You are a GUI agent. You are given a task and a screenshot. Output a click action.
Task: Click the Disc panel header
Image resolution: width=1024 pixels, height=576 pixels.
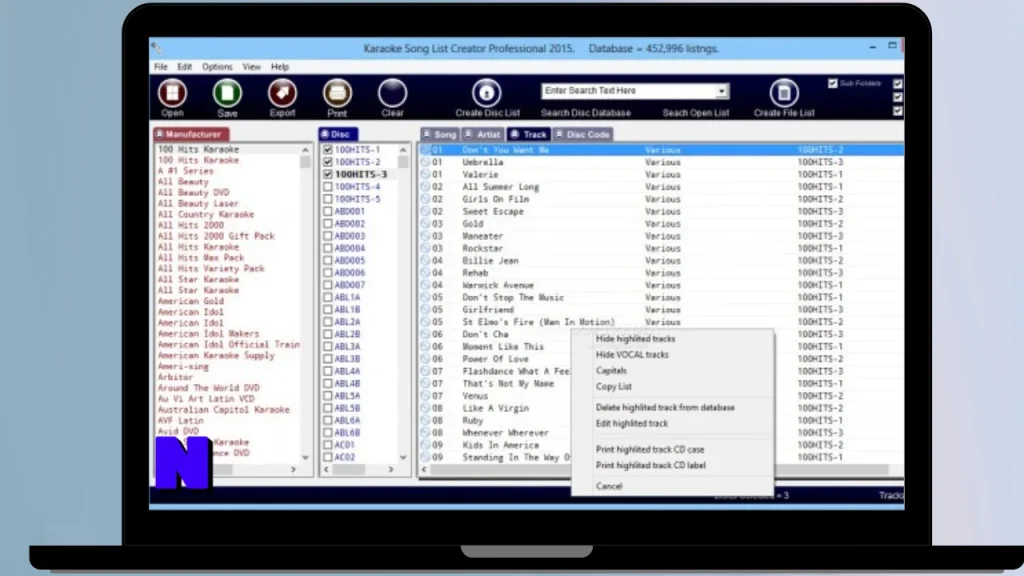(338, 134)
